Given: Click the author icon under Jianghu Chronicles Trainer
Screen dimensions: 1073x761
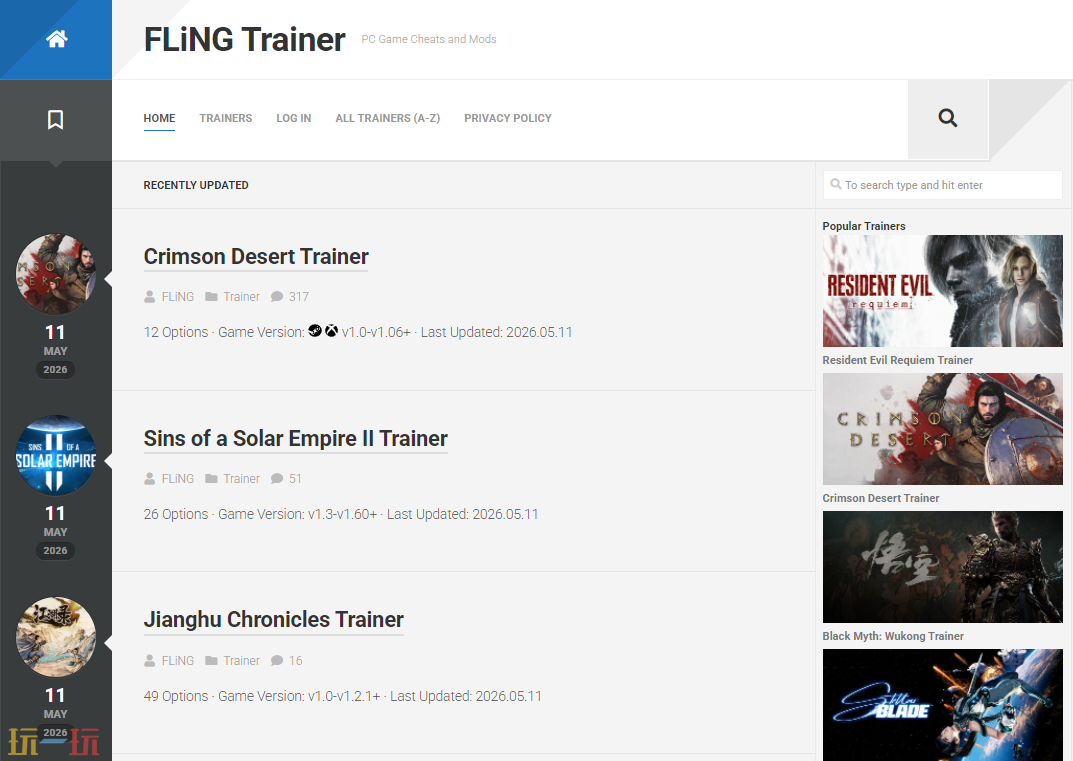Looking at the screenshot, I should (149, 660).
